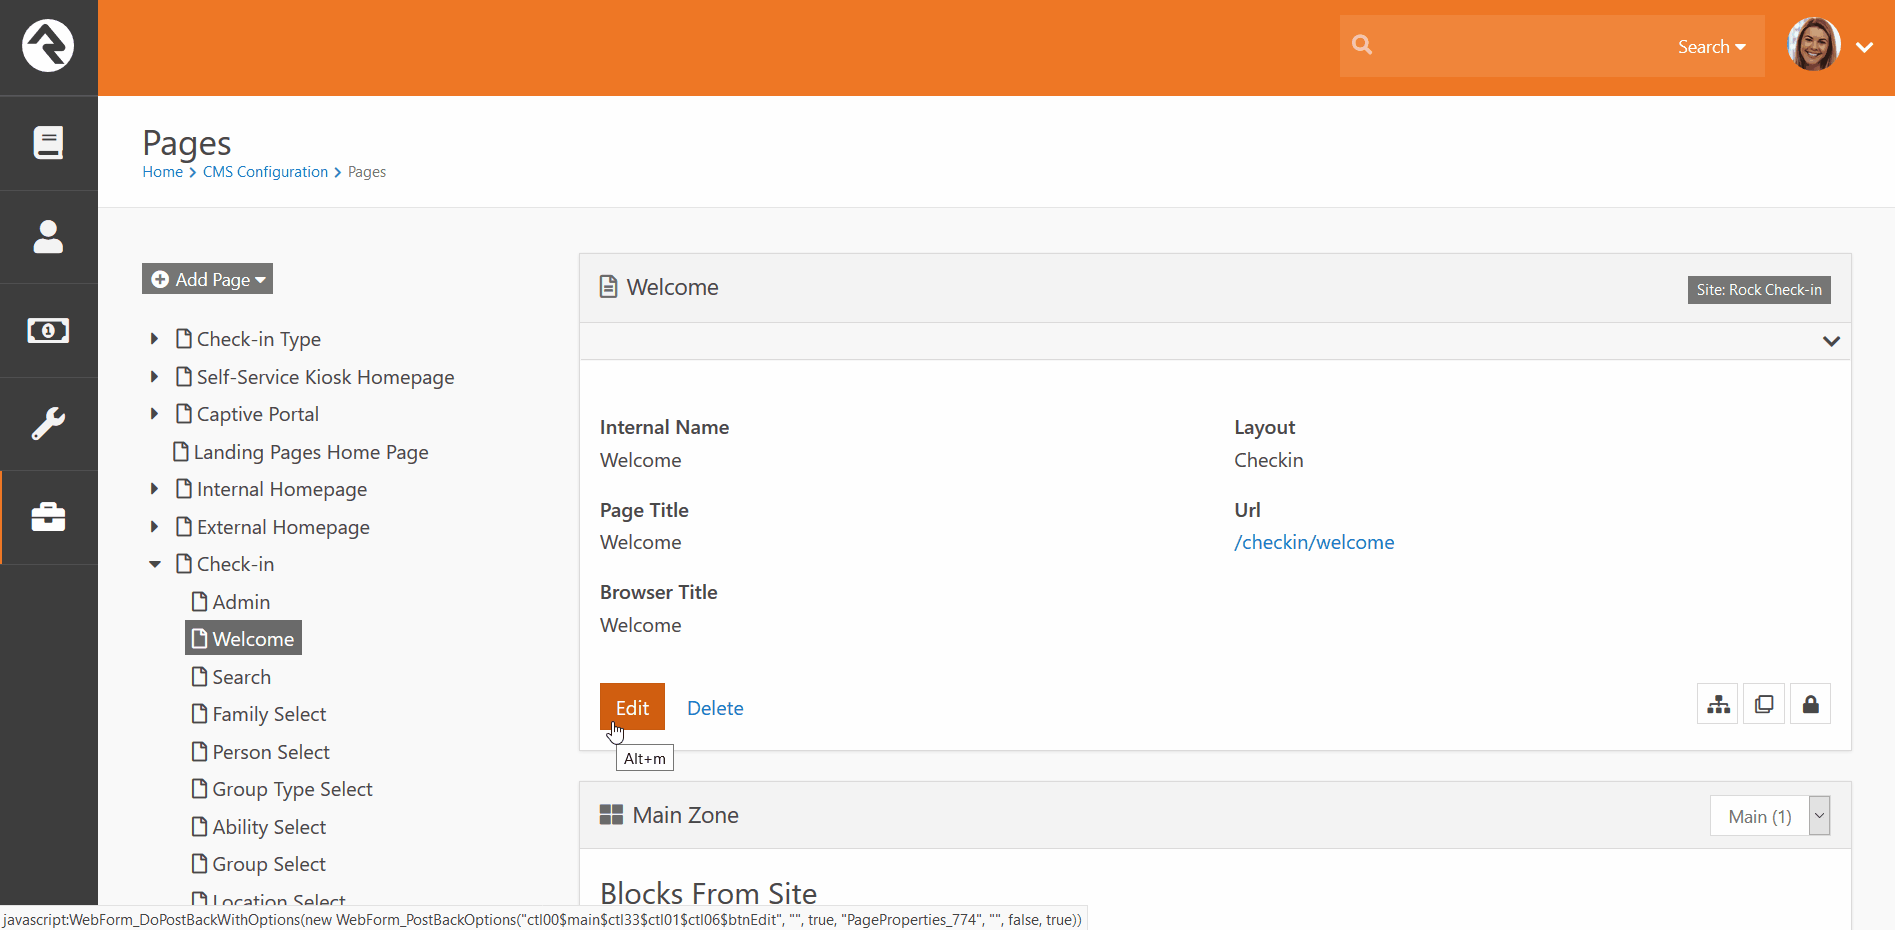This screenshot has height=930, width=1895.
Task: Click the Delete link
Action: point(715,708)
